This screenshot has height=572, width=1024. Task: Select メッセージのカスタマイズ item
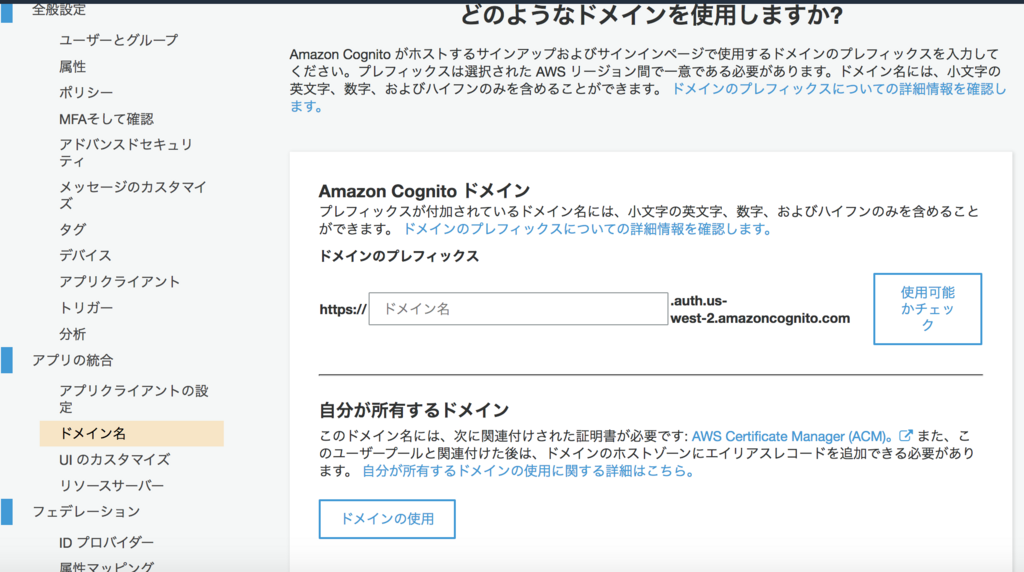133,195
